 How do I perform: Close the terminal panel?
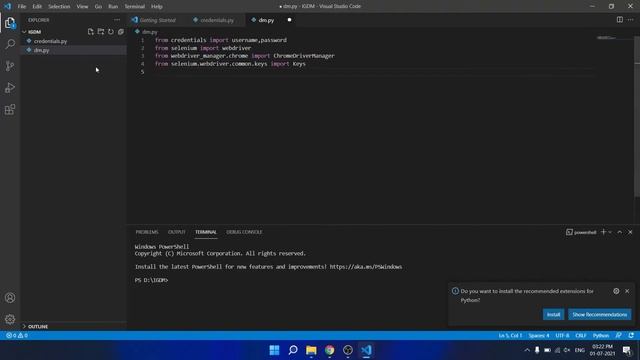pyautogui.click(x=630, y=232)
